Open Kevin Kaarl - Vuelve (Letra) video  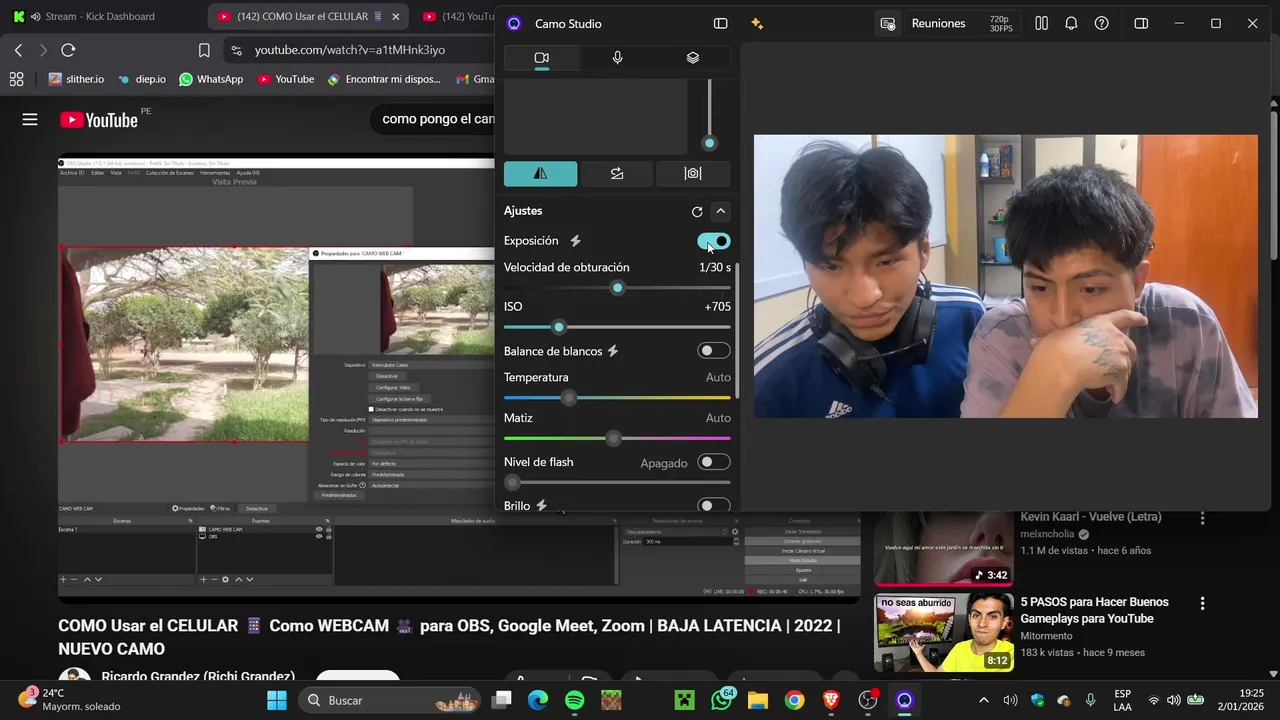pos(1091,517)
